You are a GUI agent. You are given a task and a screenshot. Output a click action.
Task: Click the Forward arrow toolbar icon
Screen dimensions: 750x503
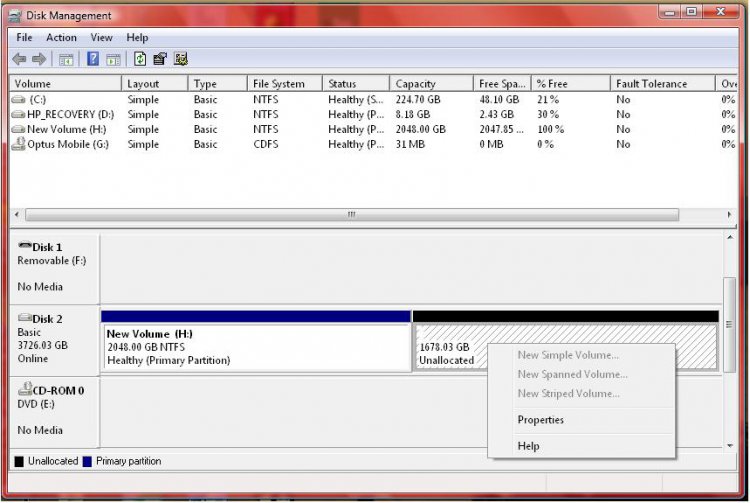39,59
